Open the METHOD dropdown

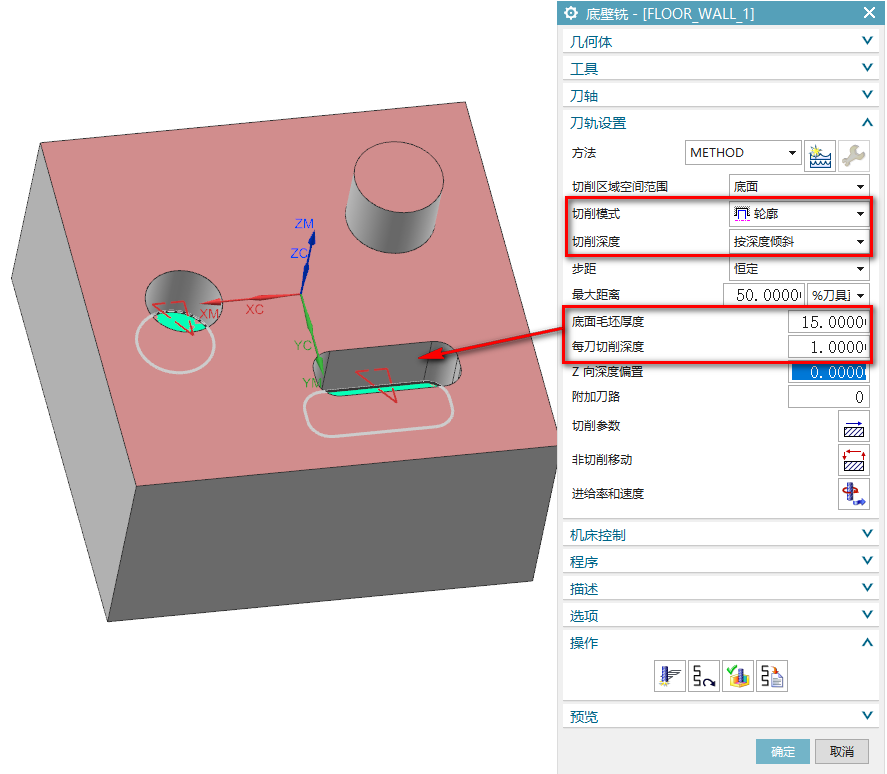[744, 153]
